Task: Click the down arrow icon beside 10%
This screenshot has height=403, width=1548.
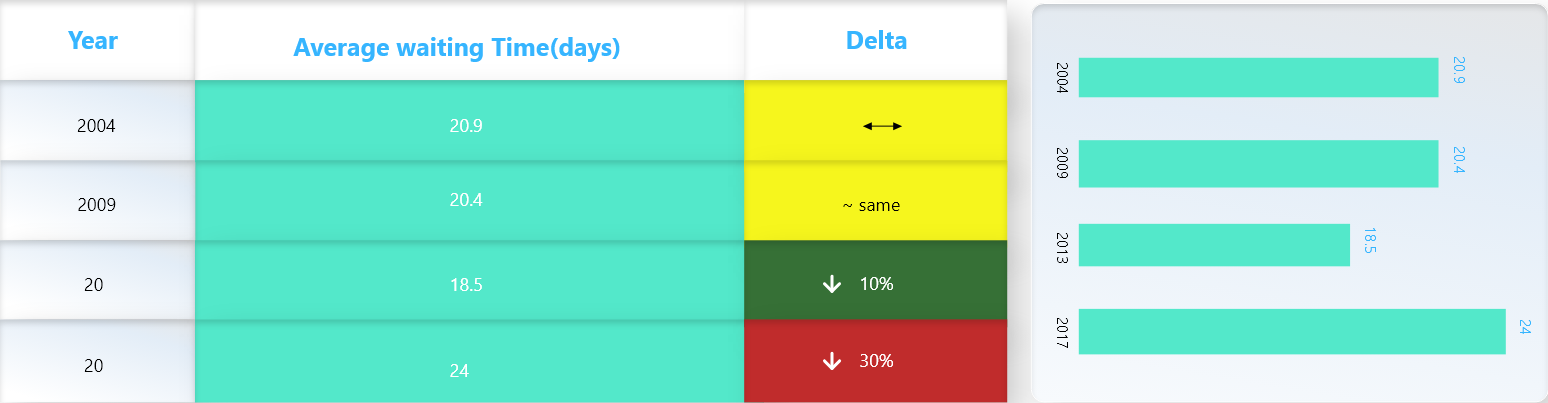Action: (x=831, y=284)
